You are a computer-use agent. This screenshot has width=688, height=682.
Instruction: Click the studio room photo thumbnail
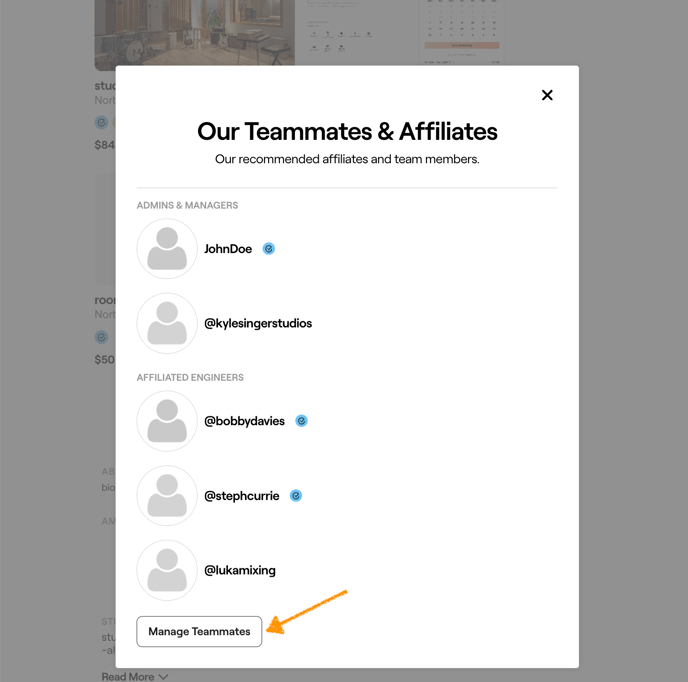pos(194,32)
